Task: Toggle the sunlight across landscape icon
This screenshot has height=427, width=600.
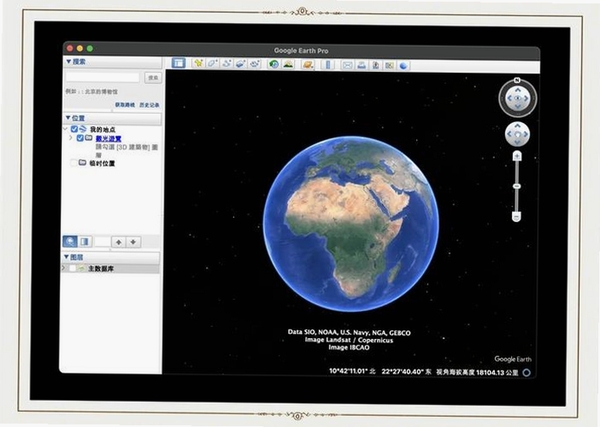Action: [x=288, y=64]
